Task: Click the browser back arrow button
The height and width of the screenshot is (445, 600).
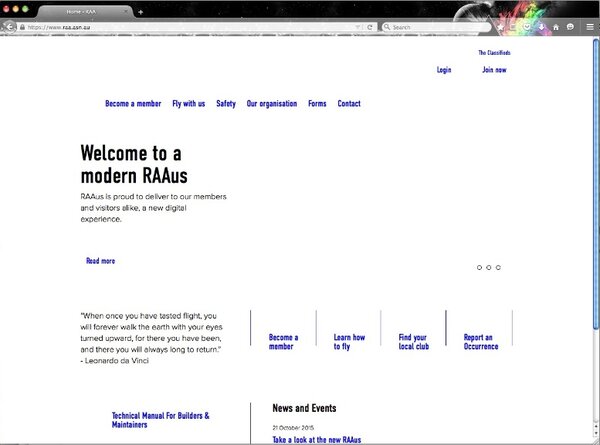Action: 10,27
